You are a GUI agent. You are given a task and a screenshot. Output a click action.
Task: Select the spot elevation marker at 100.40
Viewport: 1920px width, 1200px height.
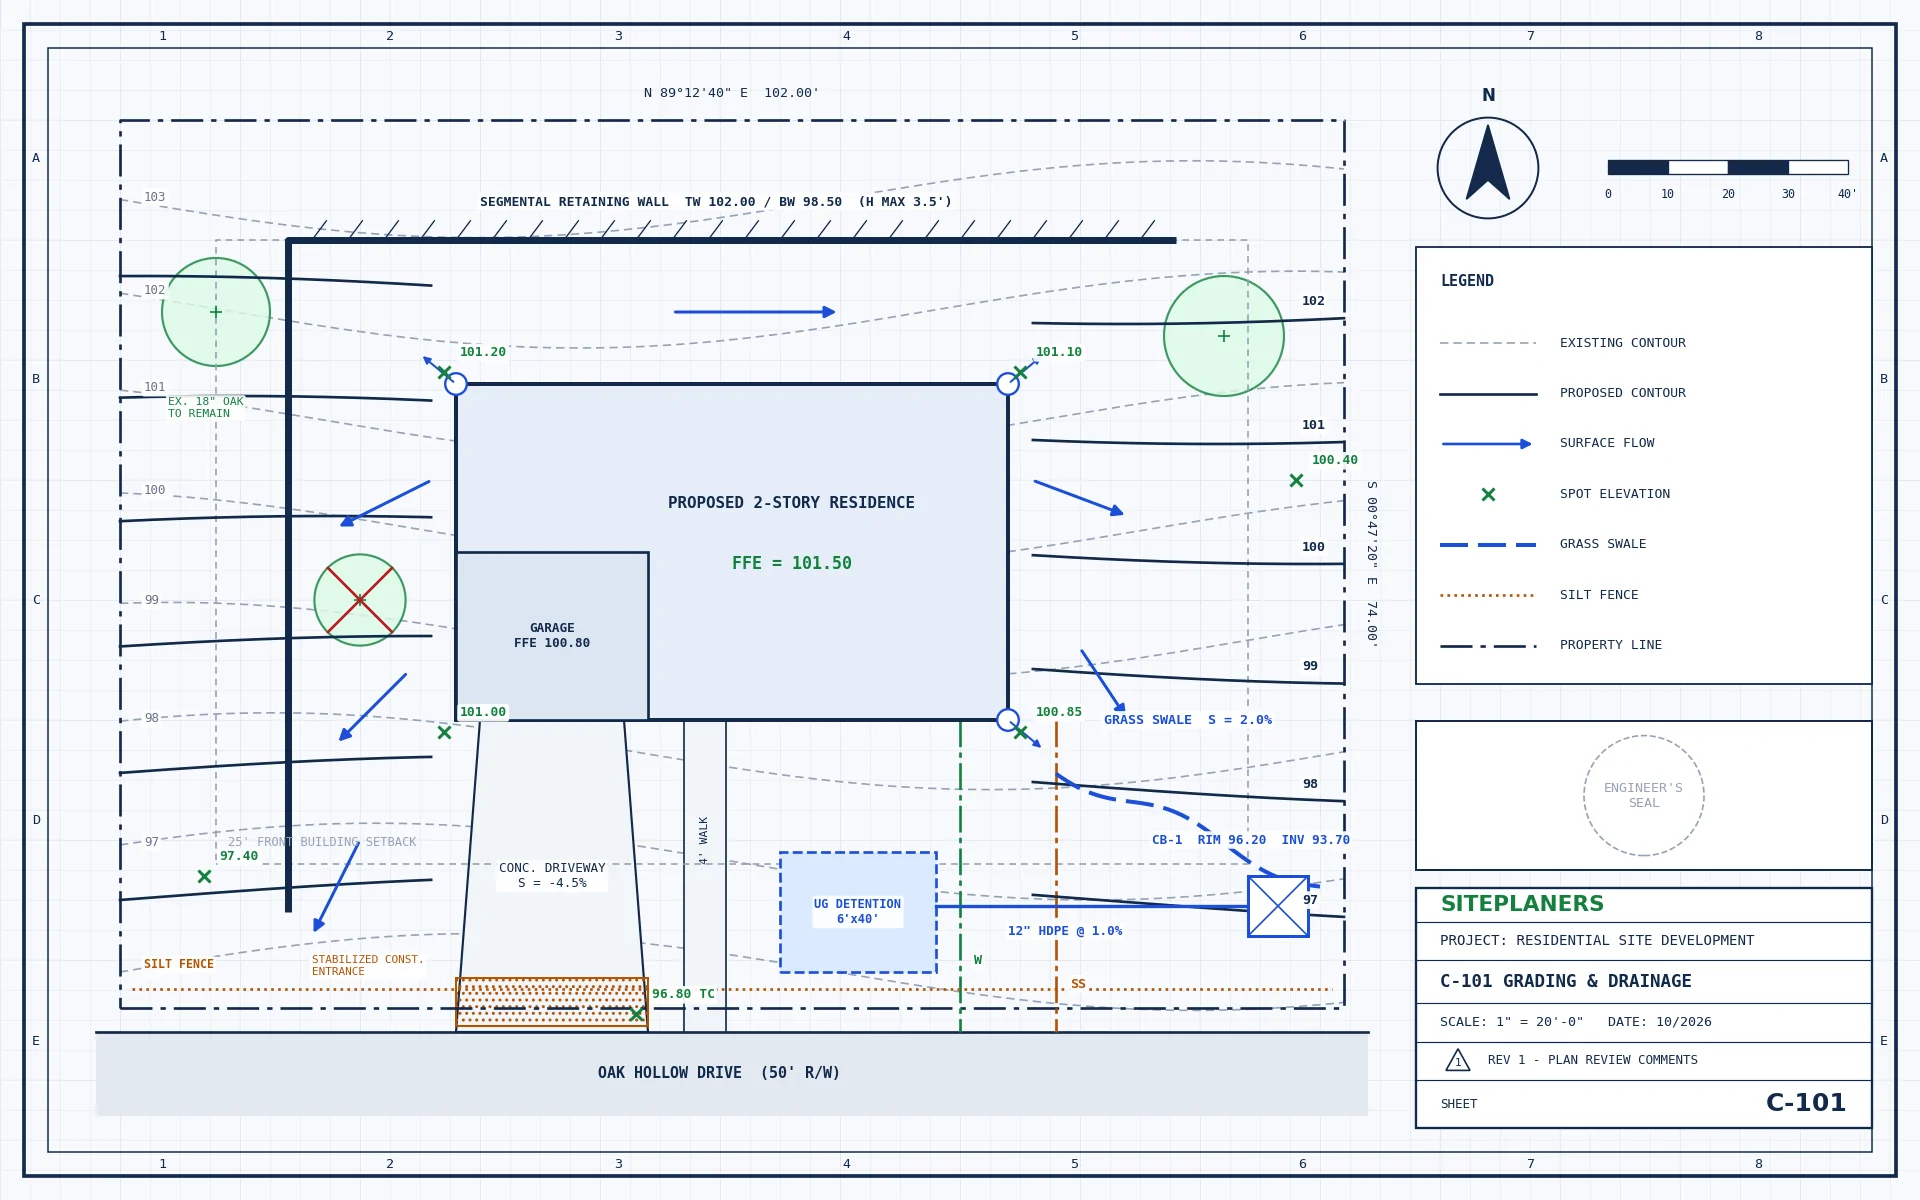[x=1296, y=481]
